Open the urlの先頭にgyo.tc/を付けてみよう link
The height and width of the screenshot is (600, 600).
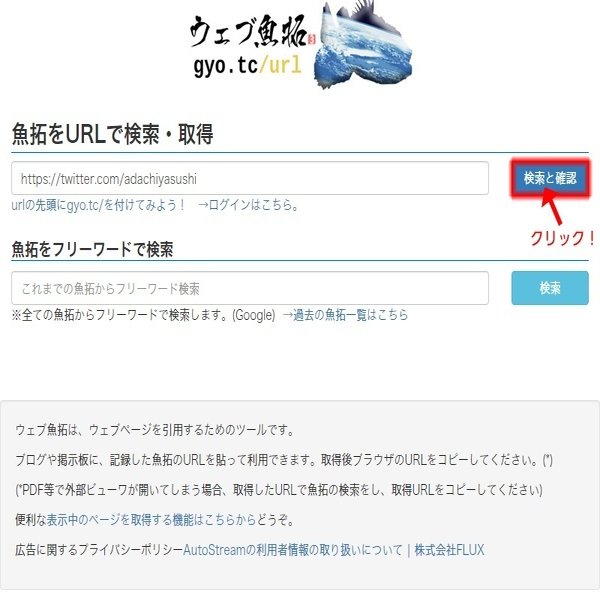point(98,205)
